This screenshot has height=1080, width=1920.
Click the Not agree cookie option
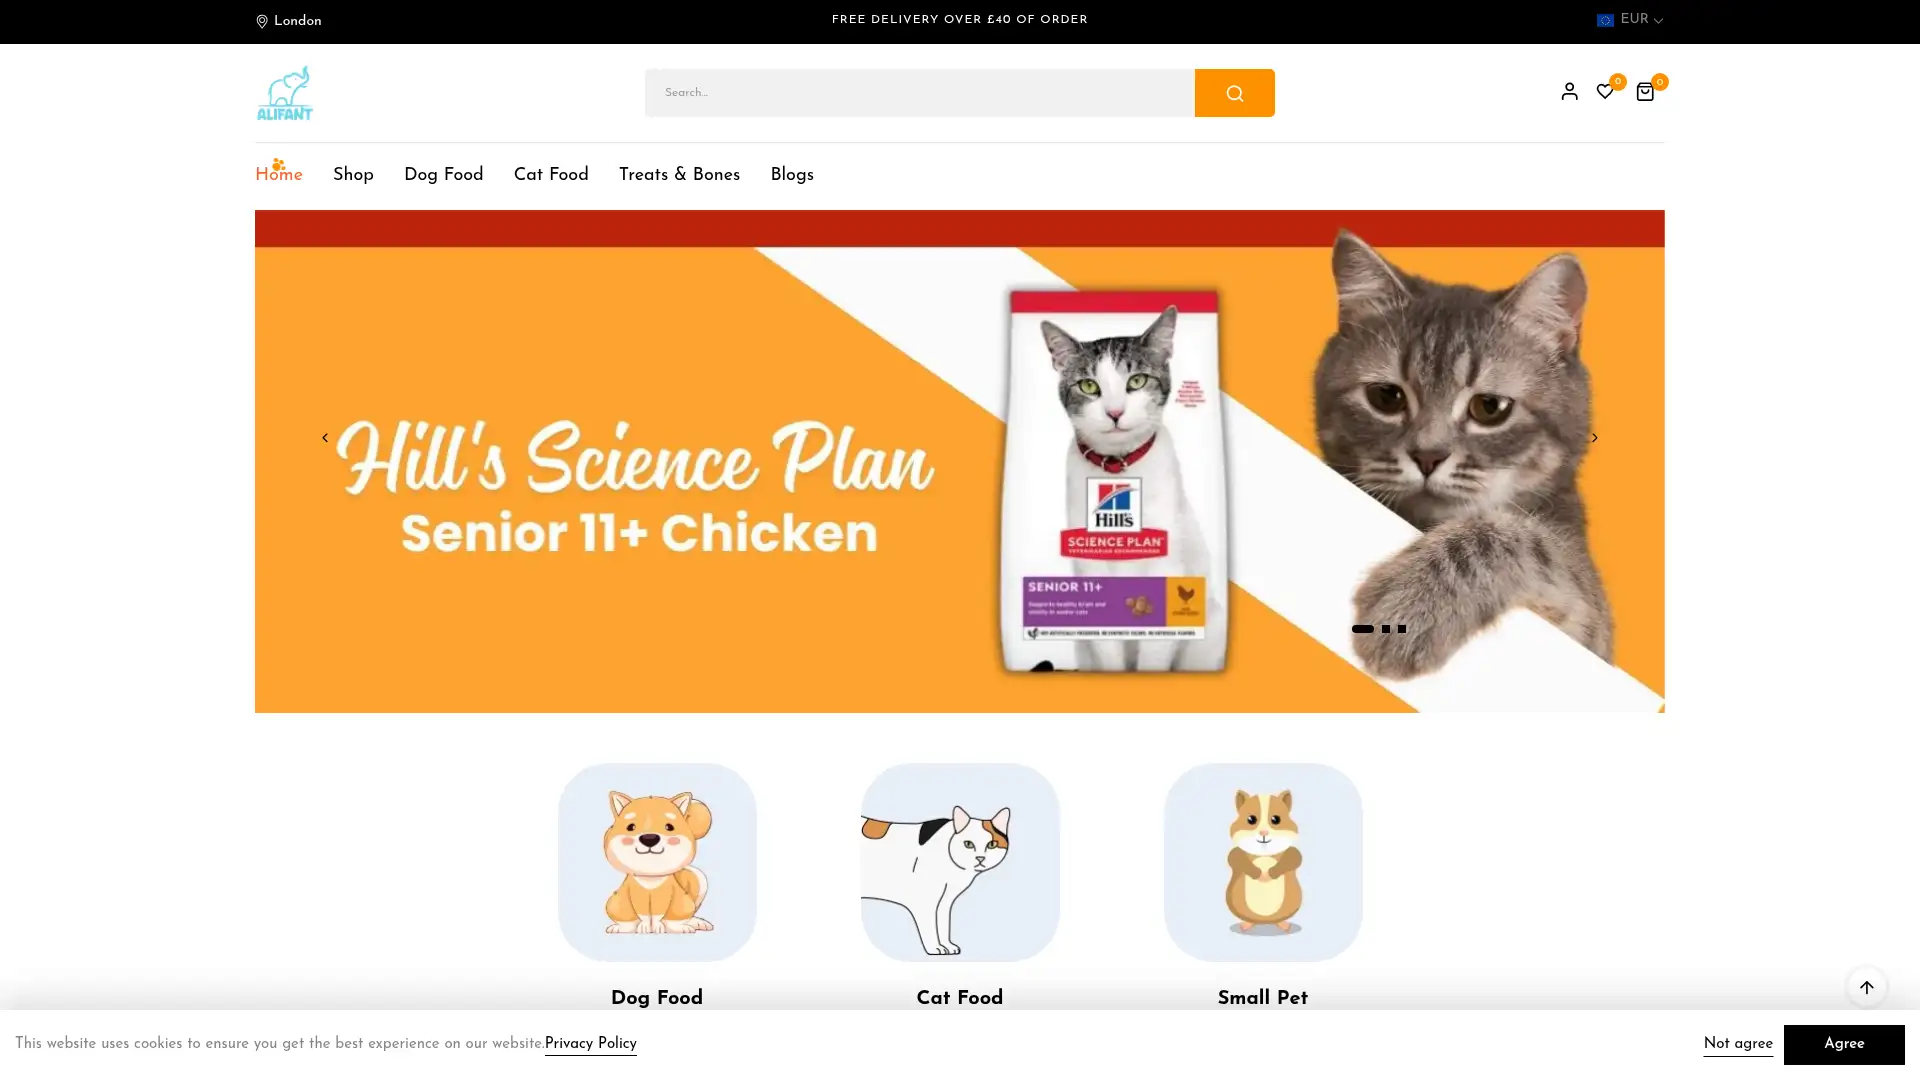click(x=1738, y=1044)
